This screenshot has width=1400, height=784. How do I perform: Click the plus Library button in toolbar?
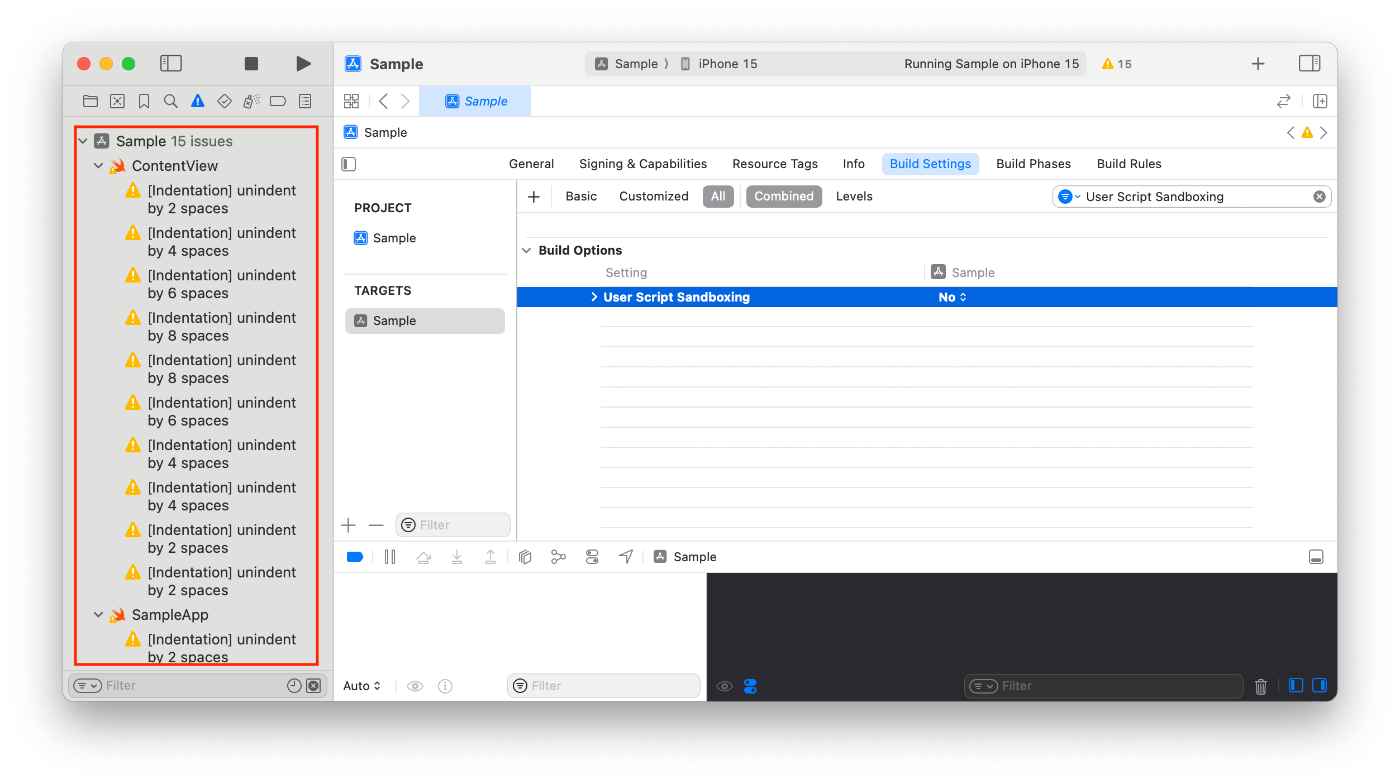point(1258,64)
